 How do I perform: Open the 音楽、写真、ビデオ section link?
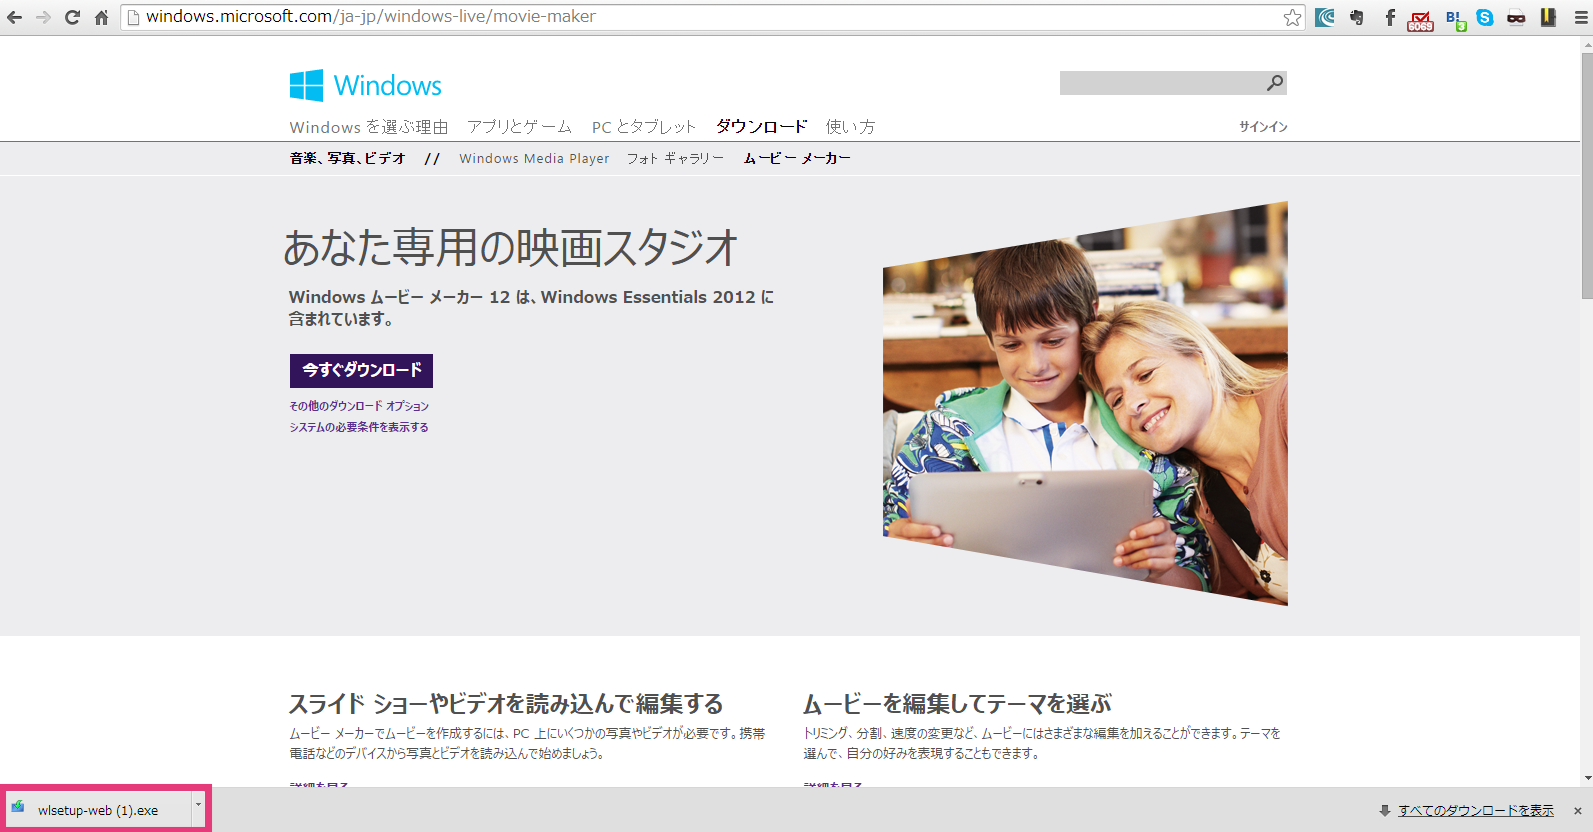coord(347,158)
